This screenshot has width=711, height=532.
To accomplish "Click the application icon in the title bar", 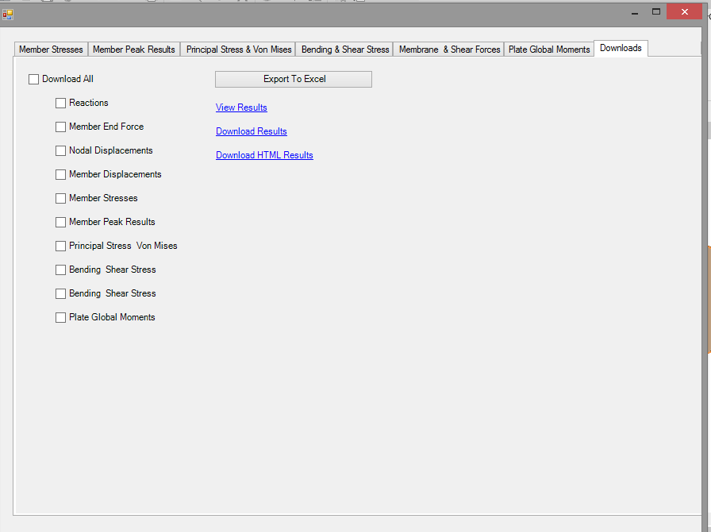I will tap(8, 14).
